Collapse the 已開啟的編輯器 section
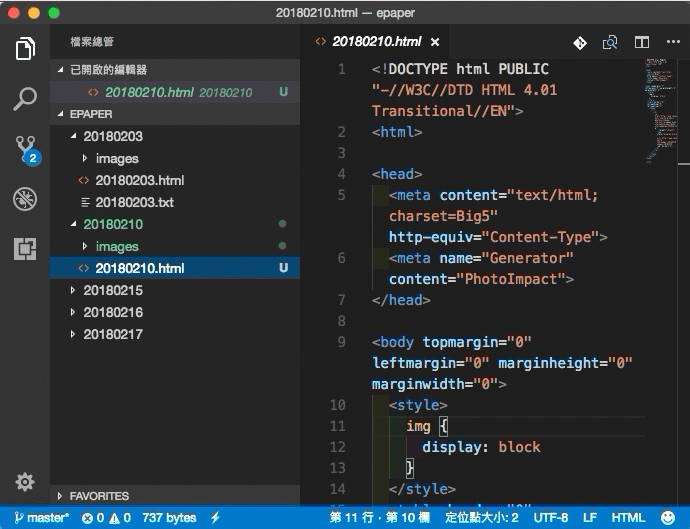 click(x=175, y=70)
